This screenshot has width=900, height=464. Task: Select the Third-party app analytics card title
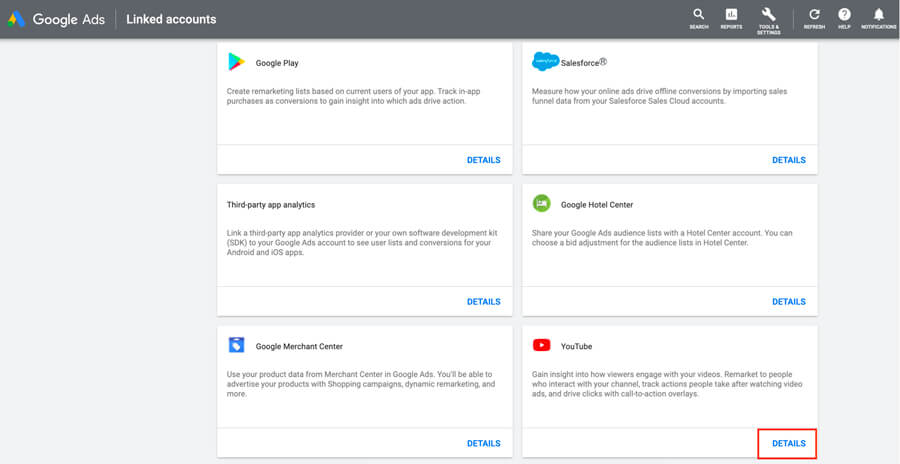[271, 205]
